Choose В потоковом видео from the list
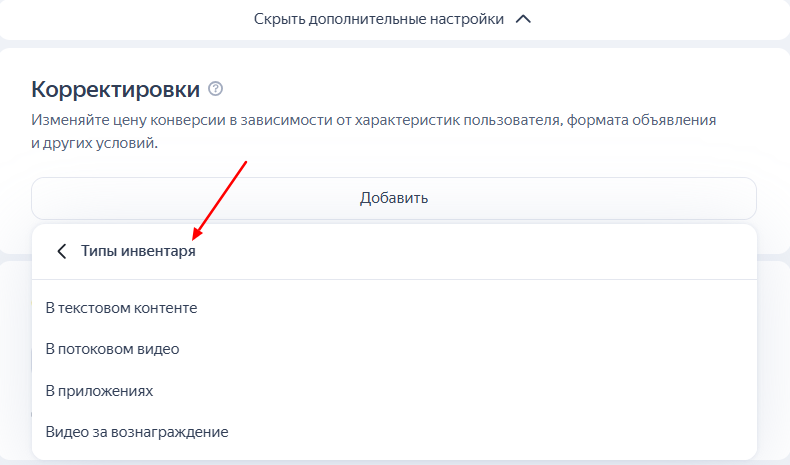Image resolution: width=790 pixels, height=465 pixels. (x=112, y=349)
